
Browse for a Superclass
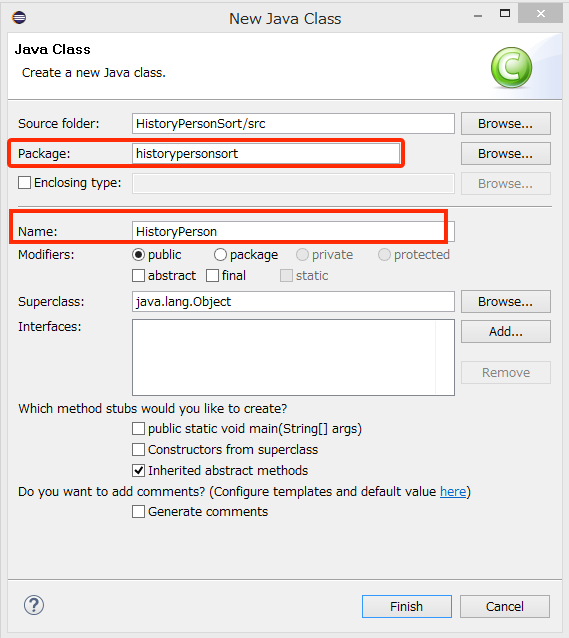coord(506,302)
